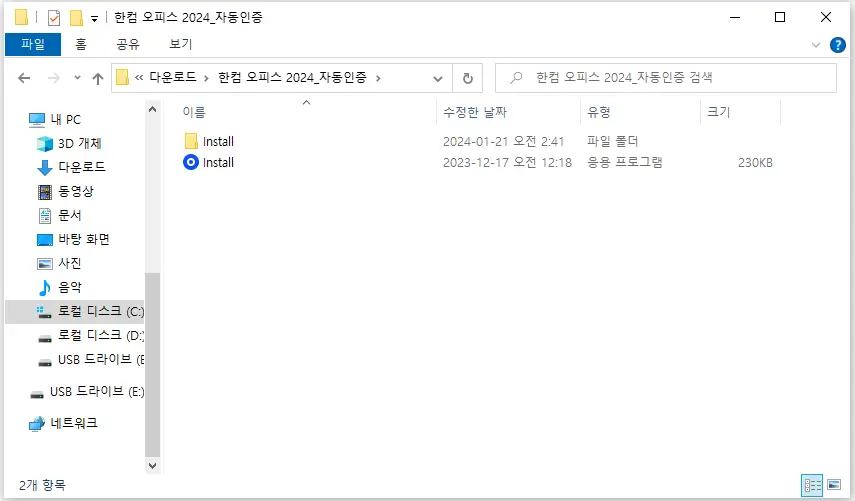This screenshot has width=855, height=501.
Task: Click navigation pane scrollbar down arrow
Action: (x=153, y=466)
